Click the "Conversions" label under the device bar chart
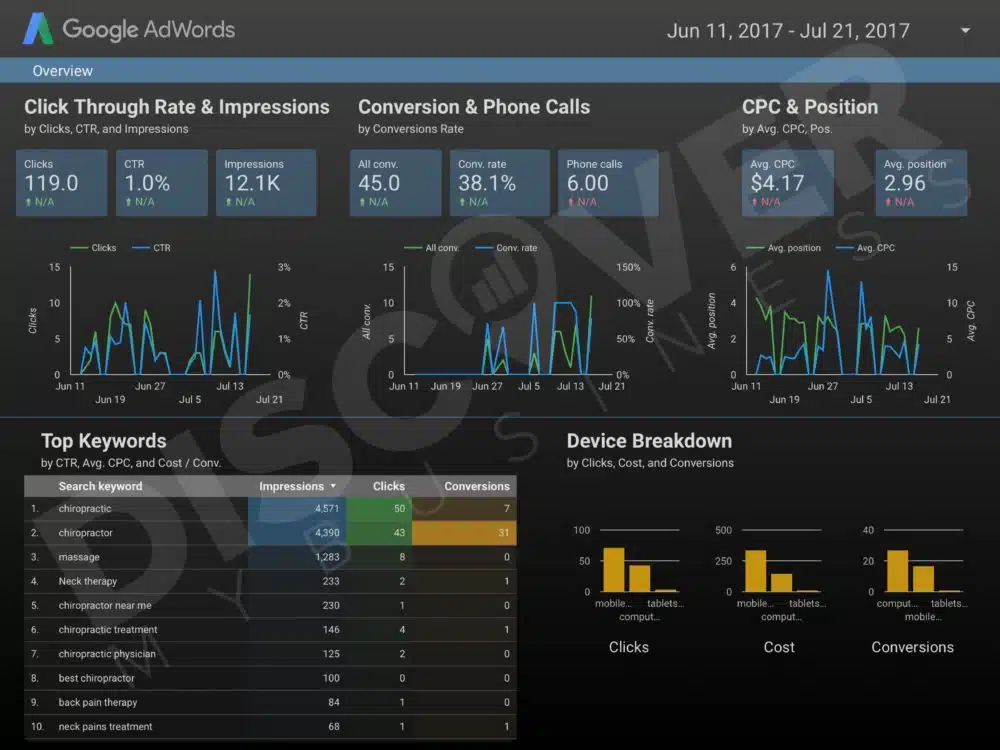1000x750 pixels. [x=912, y=647]
